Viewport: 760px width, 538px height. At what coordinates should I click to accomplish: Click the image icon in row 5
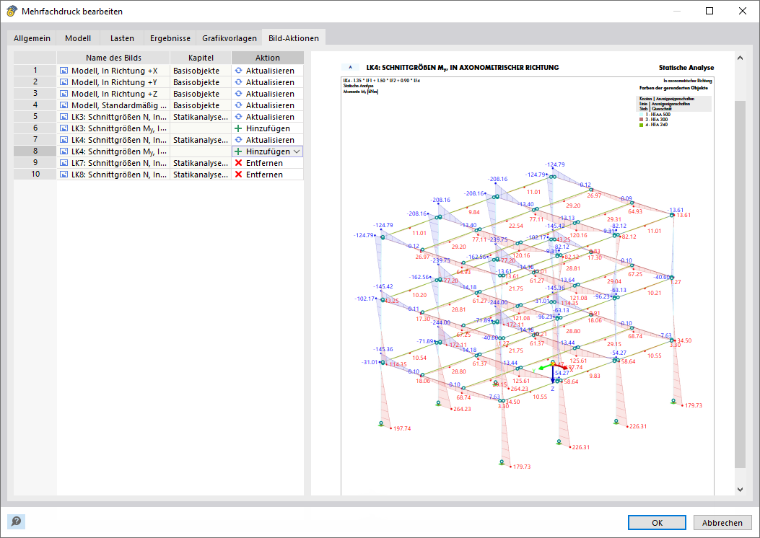click(x=63, y=117)
